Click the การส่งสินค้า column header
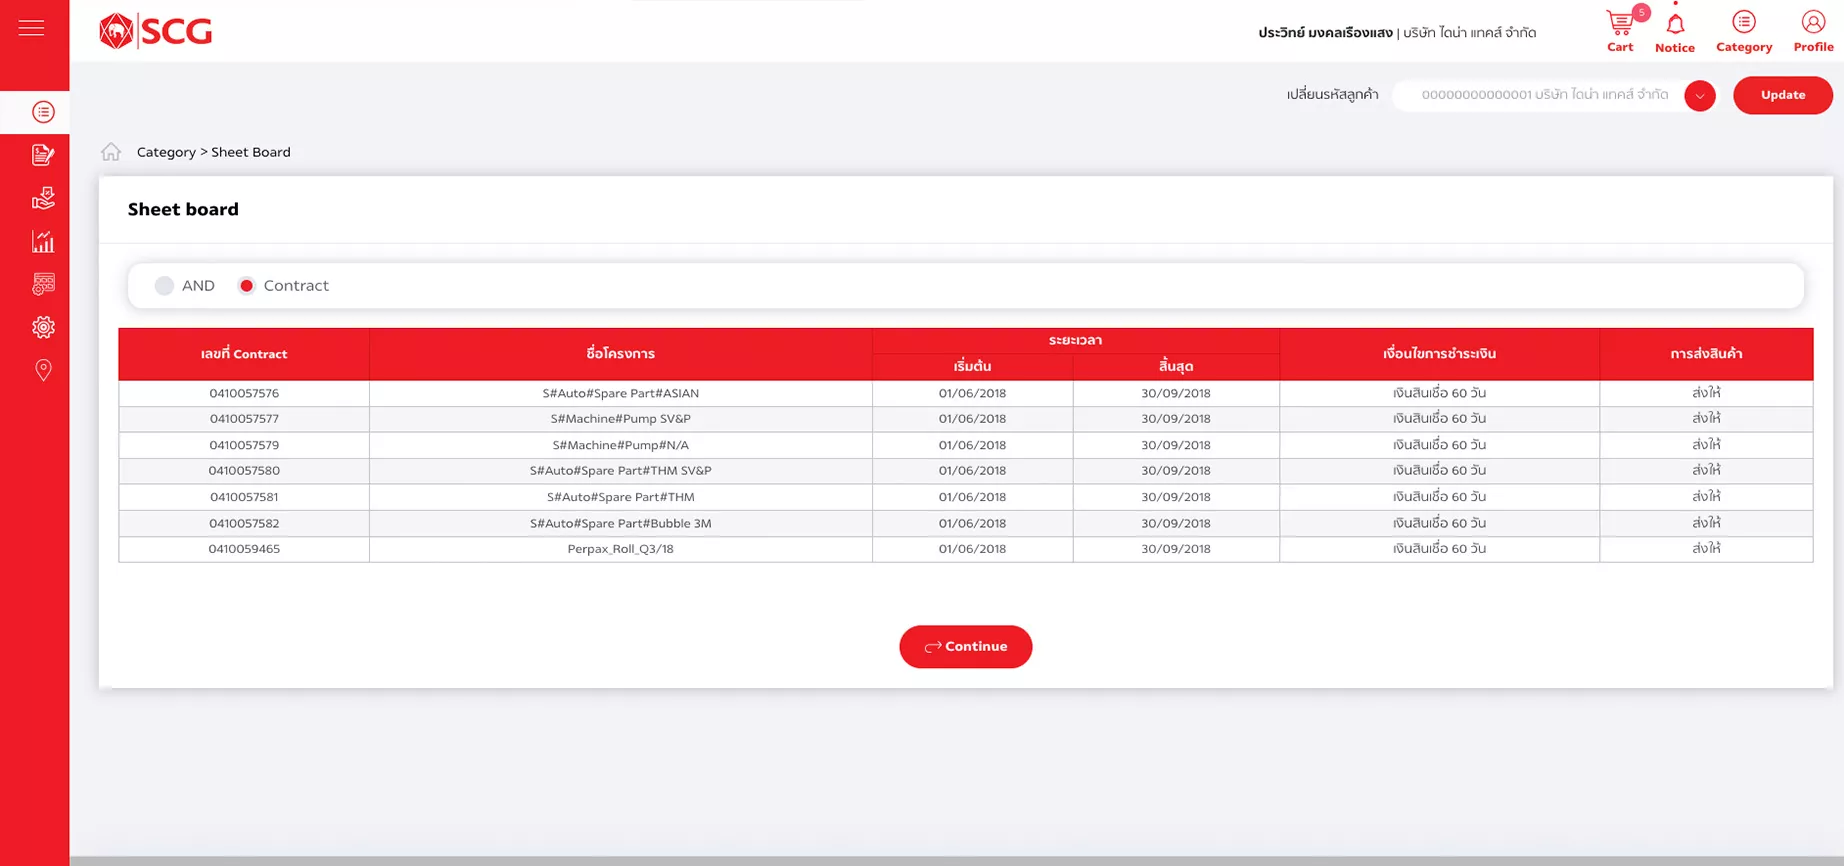This screenshot has height=866, width=1844. pos(1706,354)
